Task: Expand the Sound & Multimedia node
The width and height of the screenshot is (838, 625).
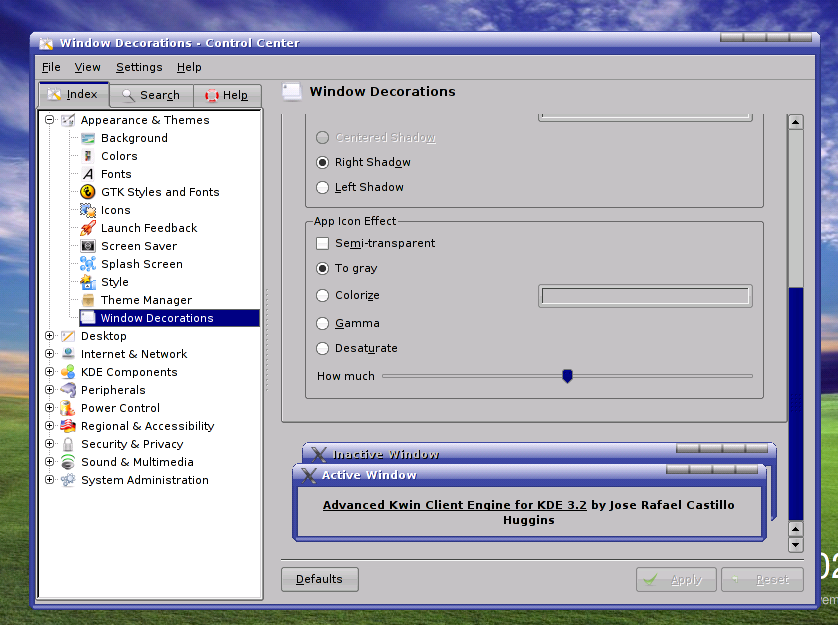Action: pyautogui.click(x=49, y=461)
